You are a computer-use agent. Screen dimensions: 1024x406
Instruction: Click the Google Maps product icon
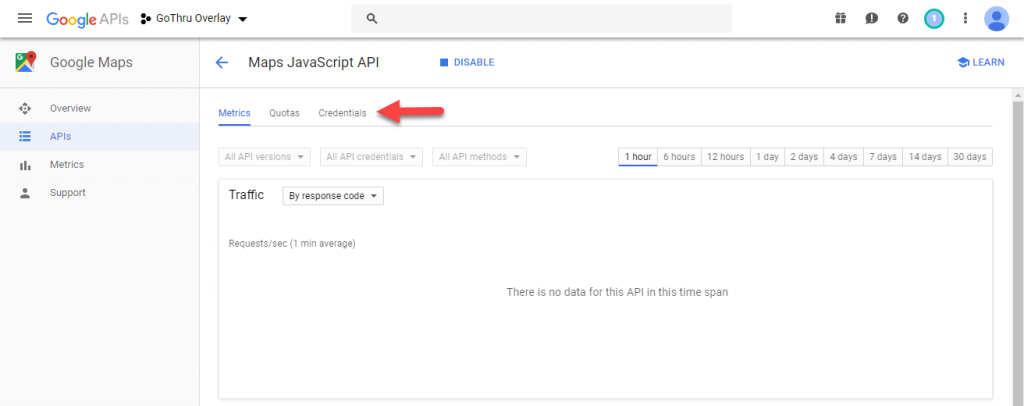pos(25,63)
